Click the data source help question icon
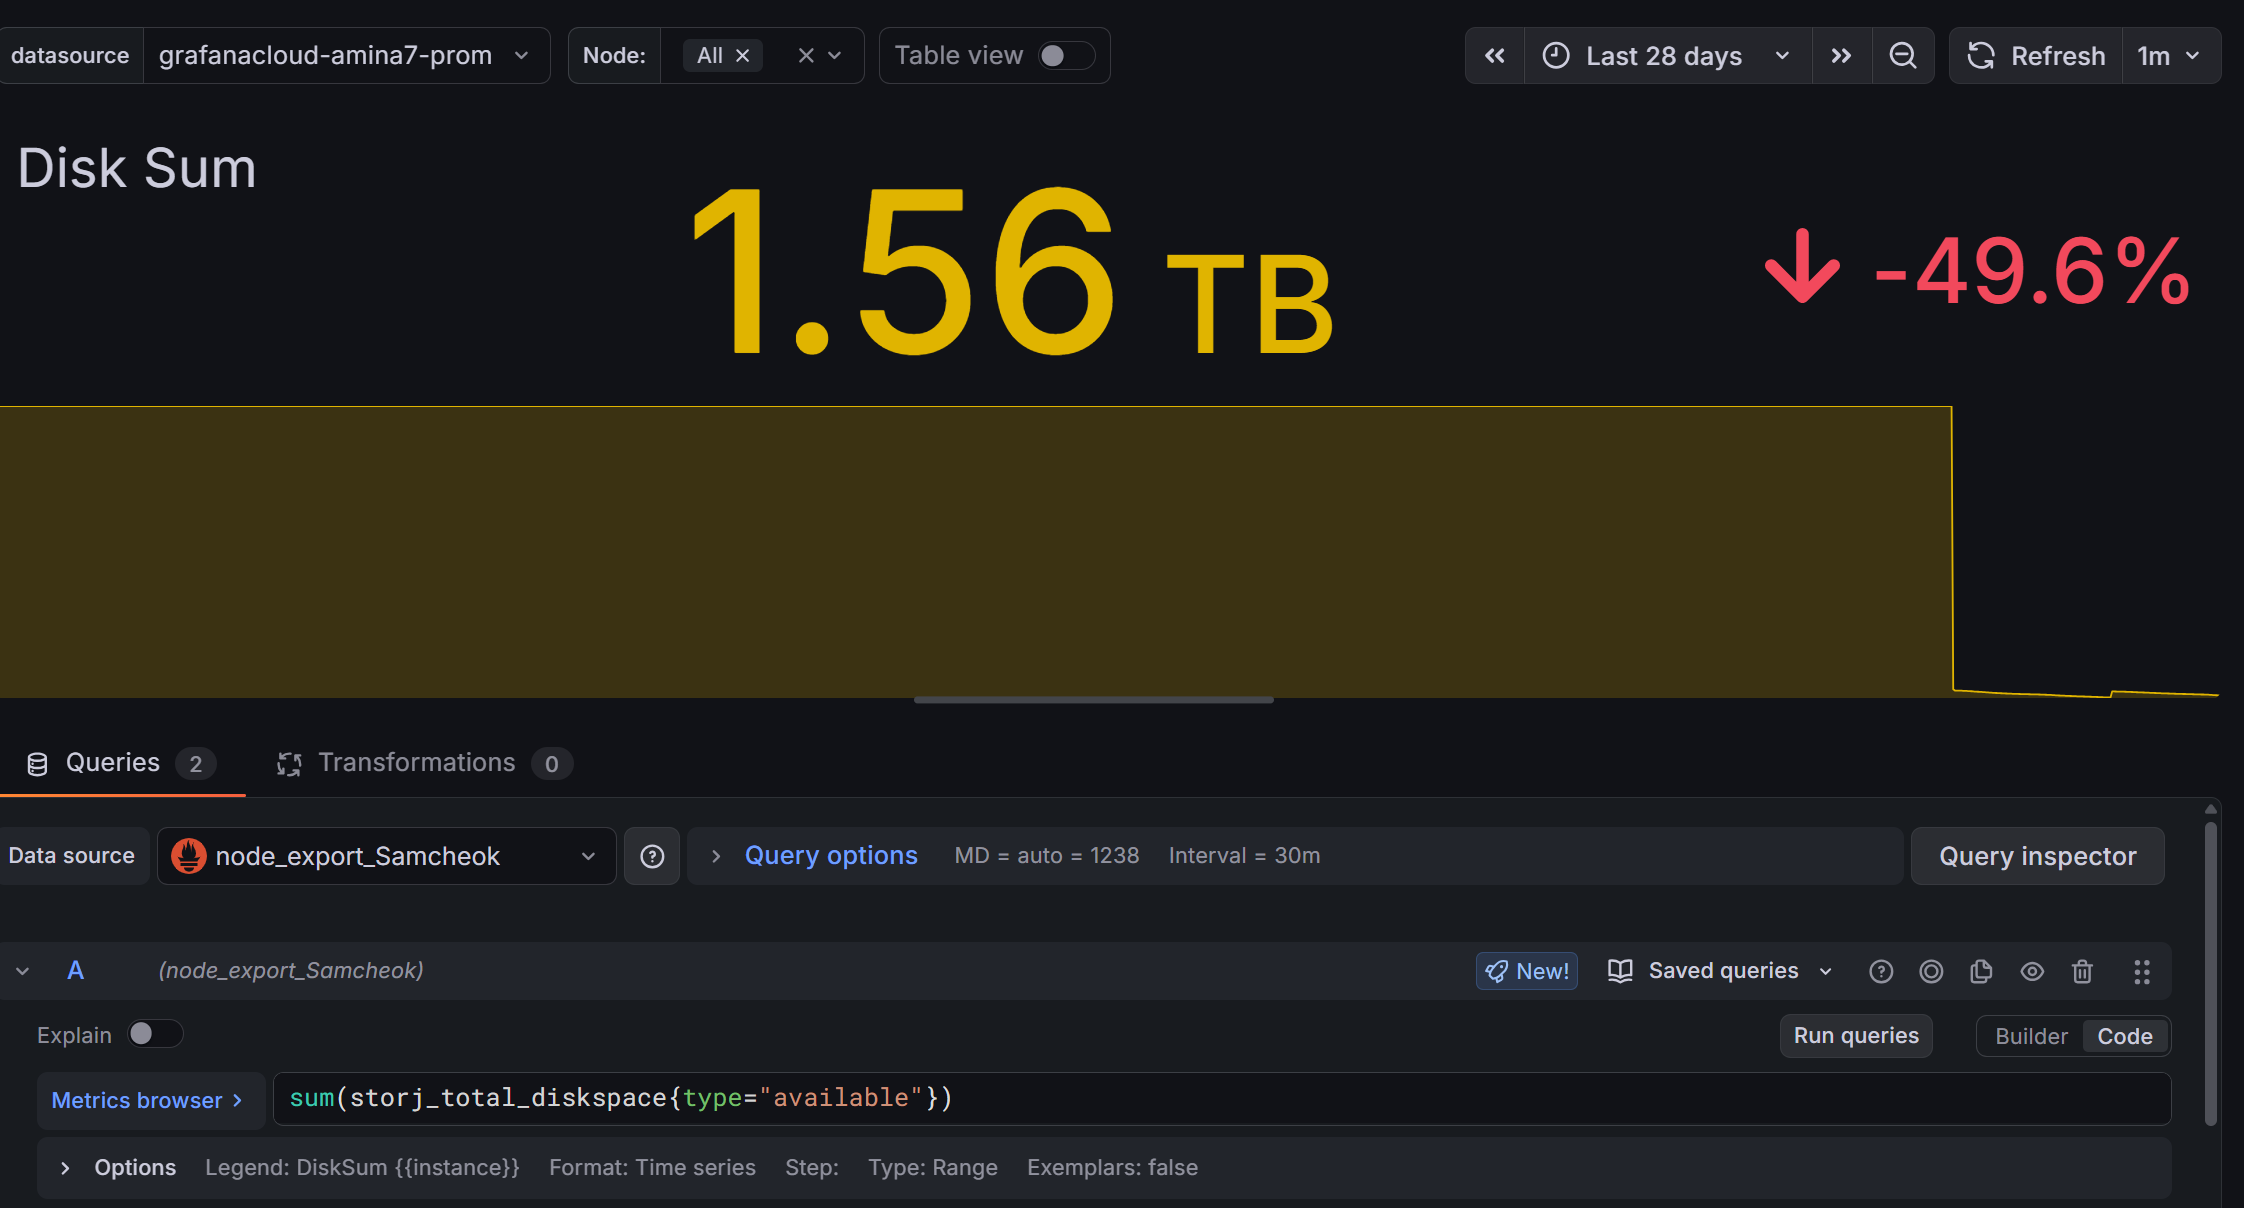The width and height of the screenshot is (2244, 1208). coord(652,856)
